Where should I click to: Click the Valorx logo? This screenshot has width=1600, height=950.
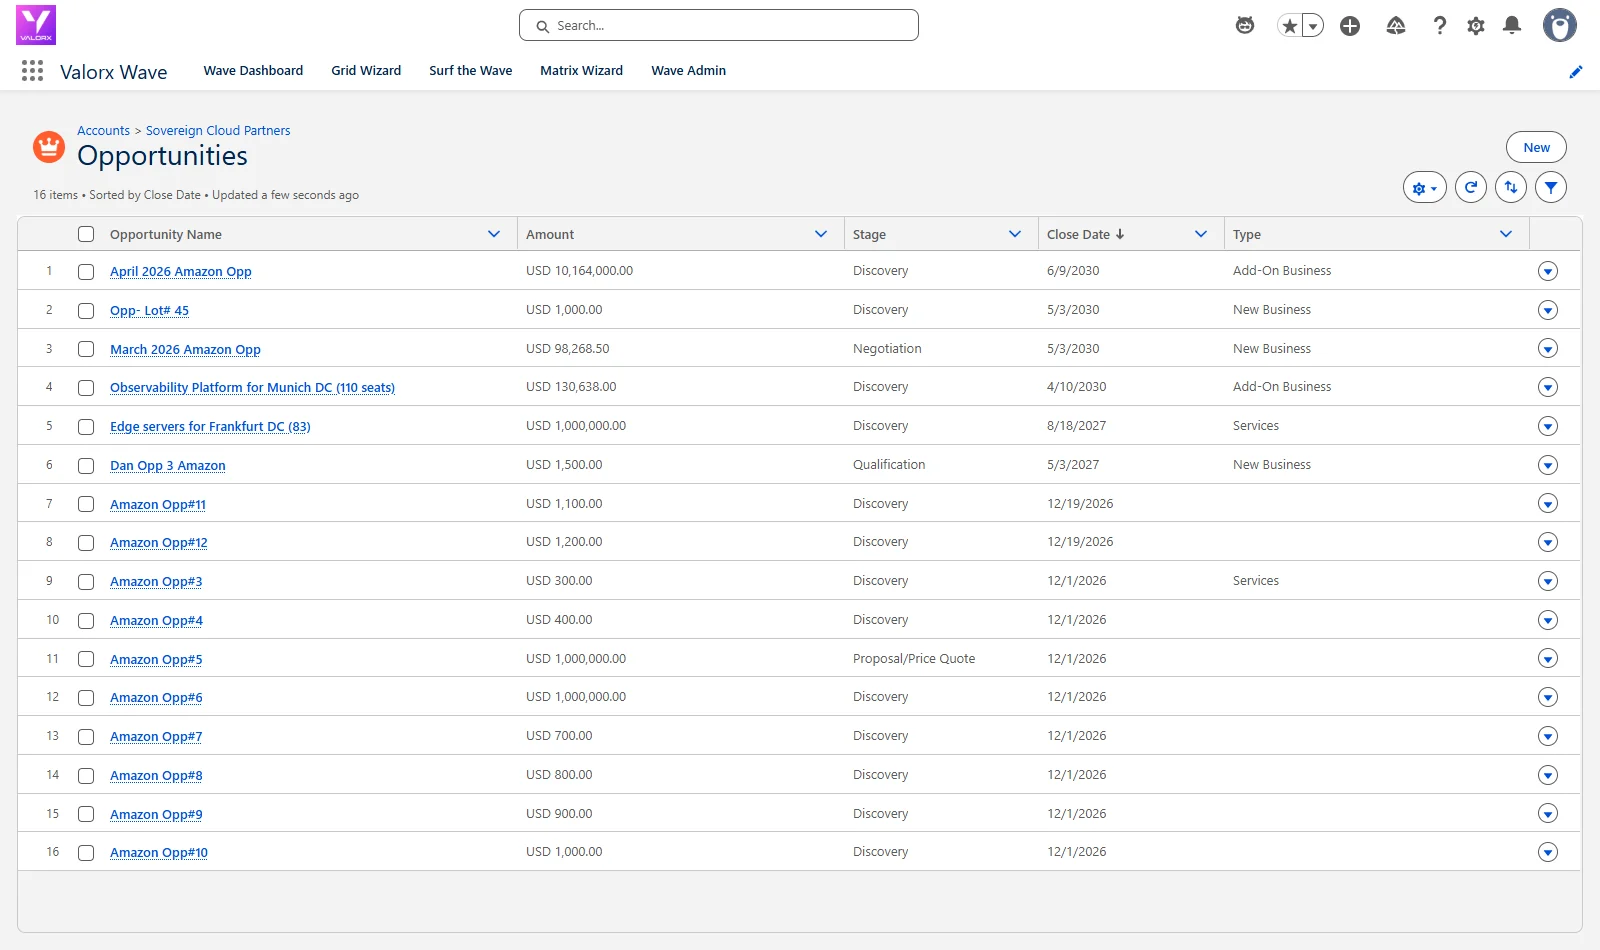(x=36, y=25)
